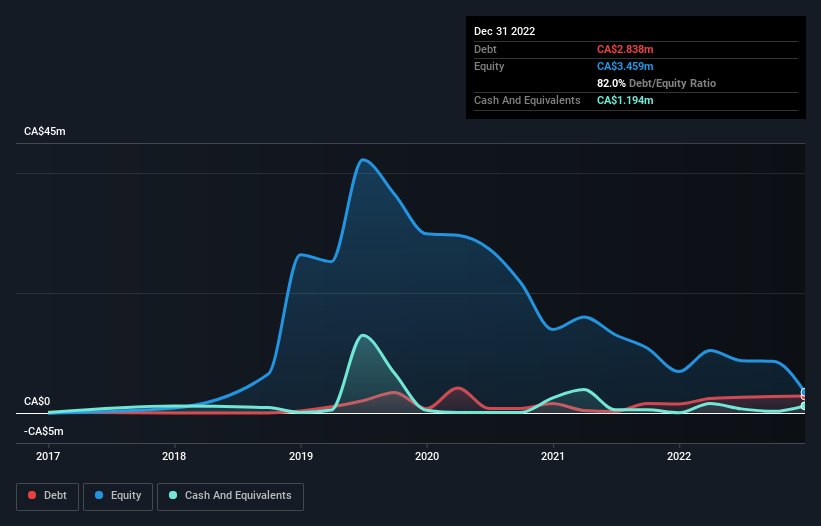Select the 2019 x-axis label

[x=301, y=456]
